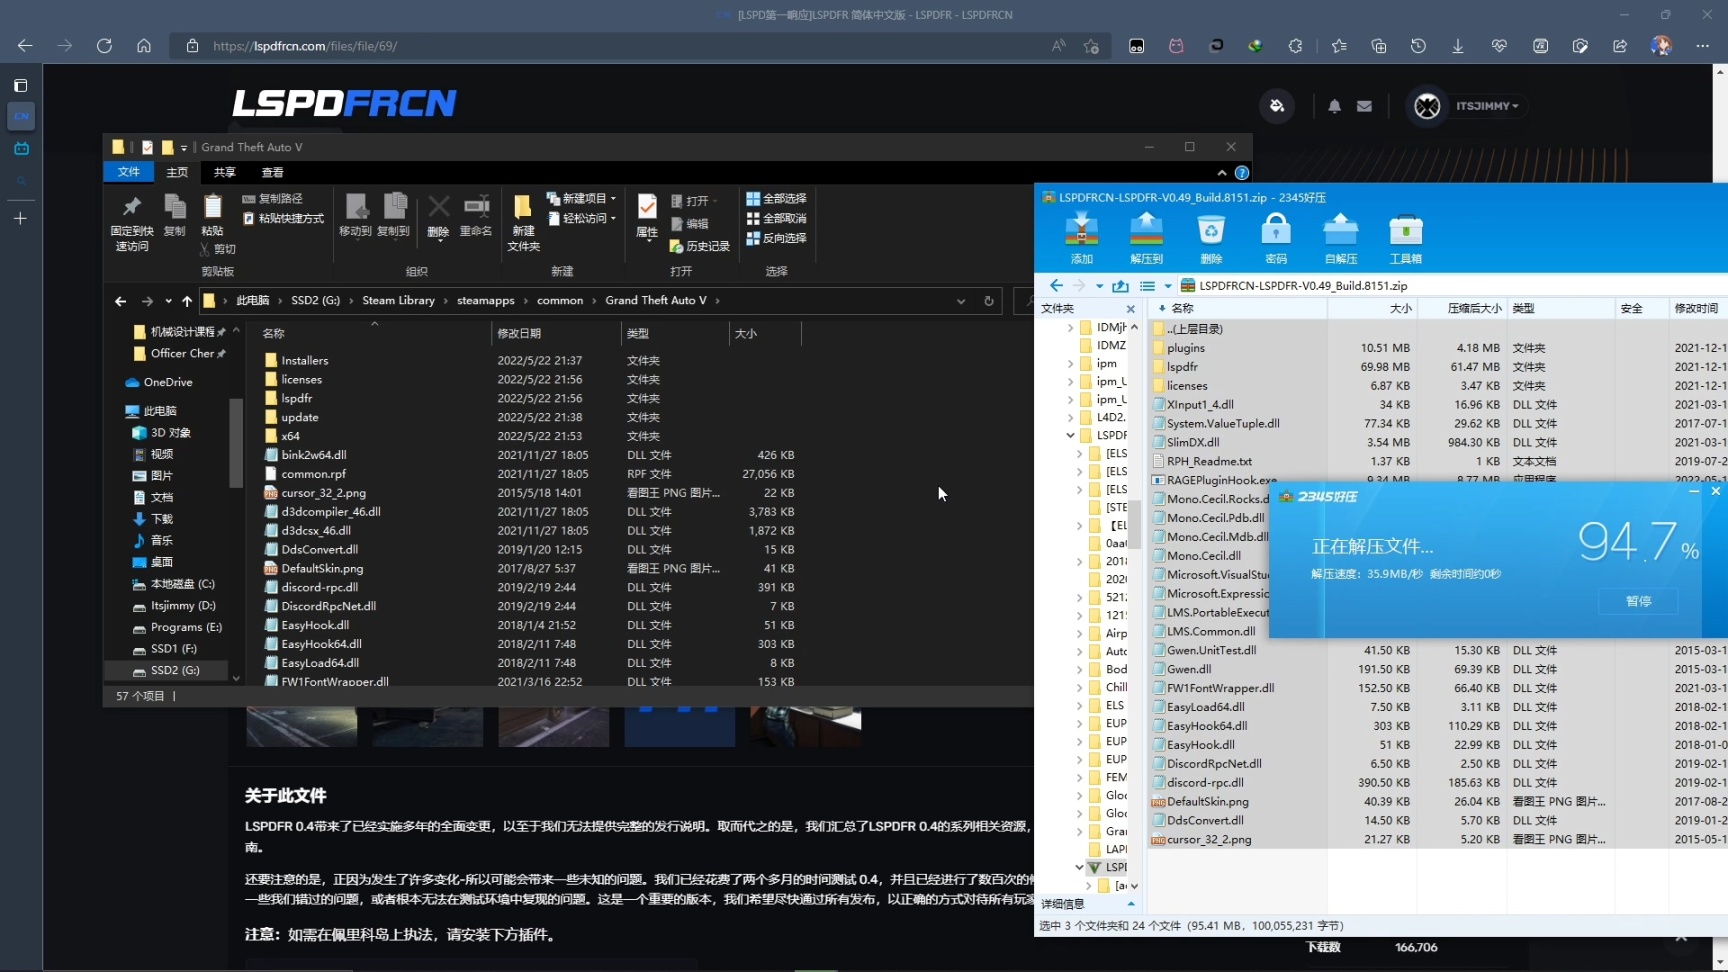Click steamapps in the Explorer address breadcrumb
1728x972 pixels.
pyautogui.click(x=486, y=300)
